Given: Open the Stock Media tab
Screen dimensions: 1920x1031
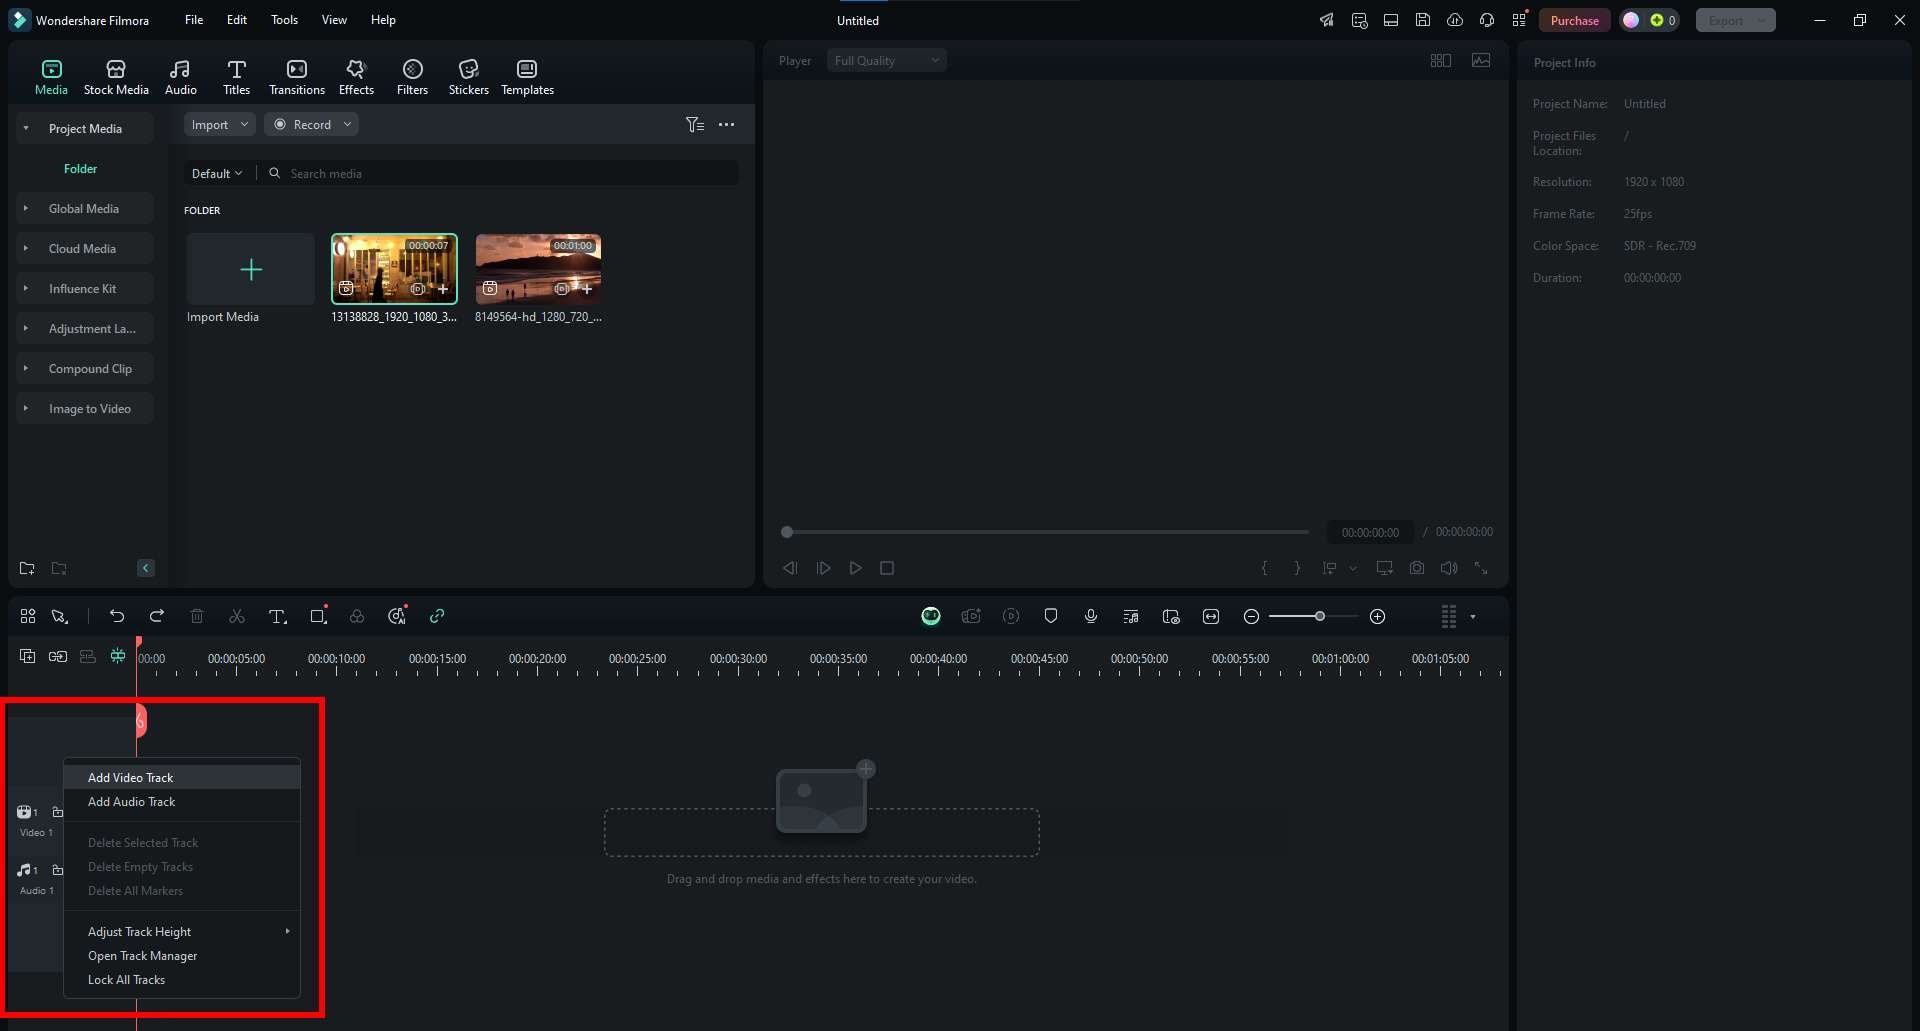Looking at the screenshot, I should (116, 77).
